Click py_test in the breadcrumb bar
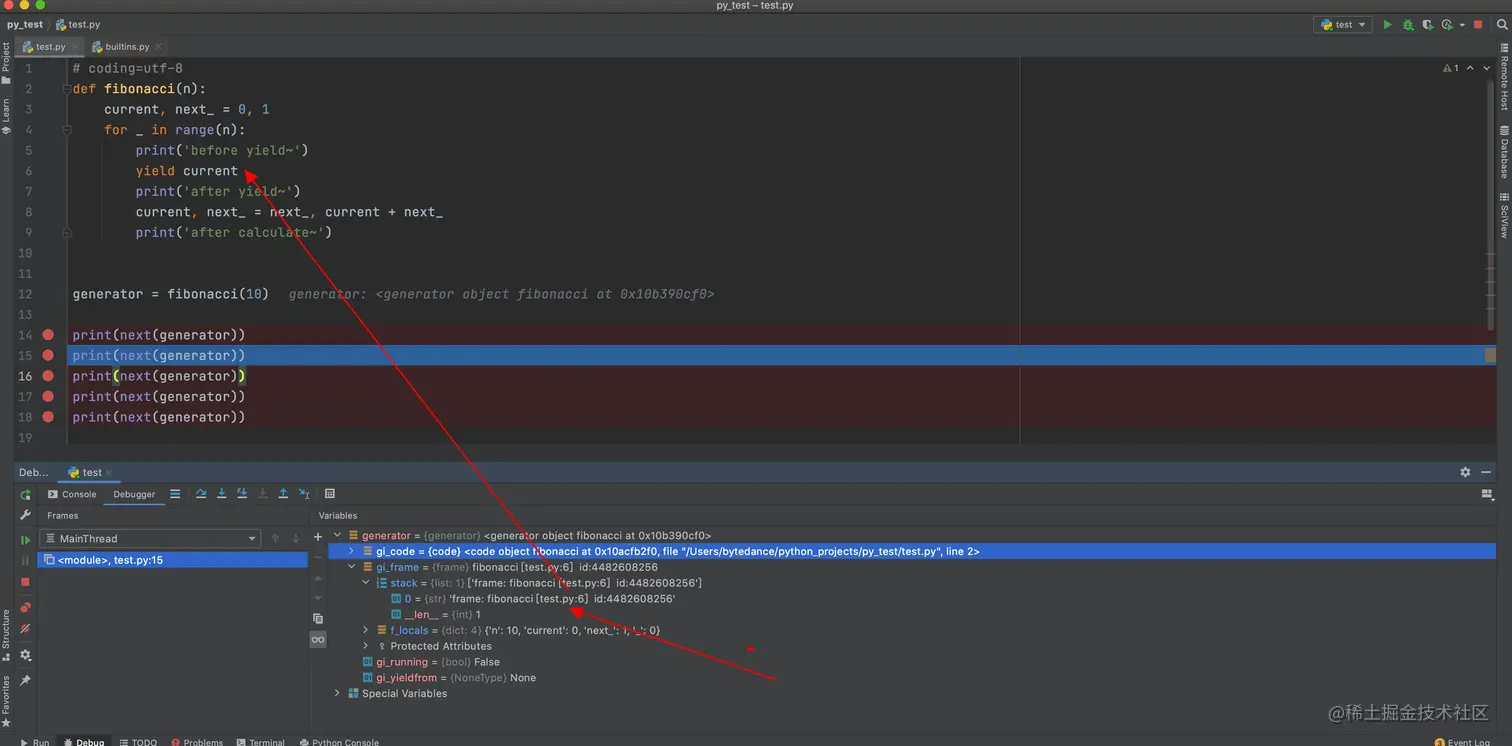The height and width of the screenshot is (746, 1512). (25, 25)
